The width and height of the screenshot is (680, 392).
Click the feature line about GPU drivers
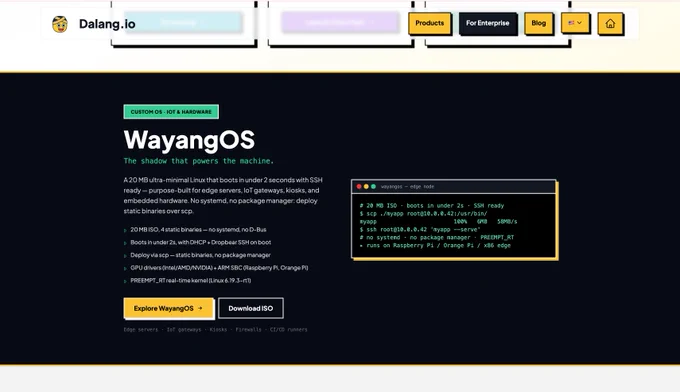(x=219, y=268)
